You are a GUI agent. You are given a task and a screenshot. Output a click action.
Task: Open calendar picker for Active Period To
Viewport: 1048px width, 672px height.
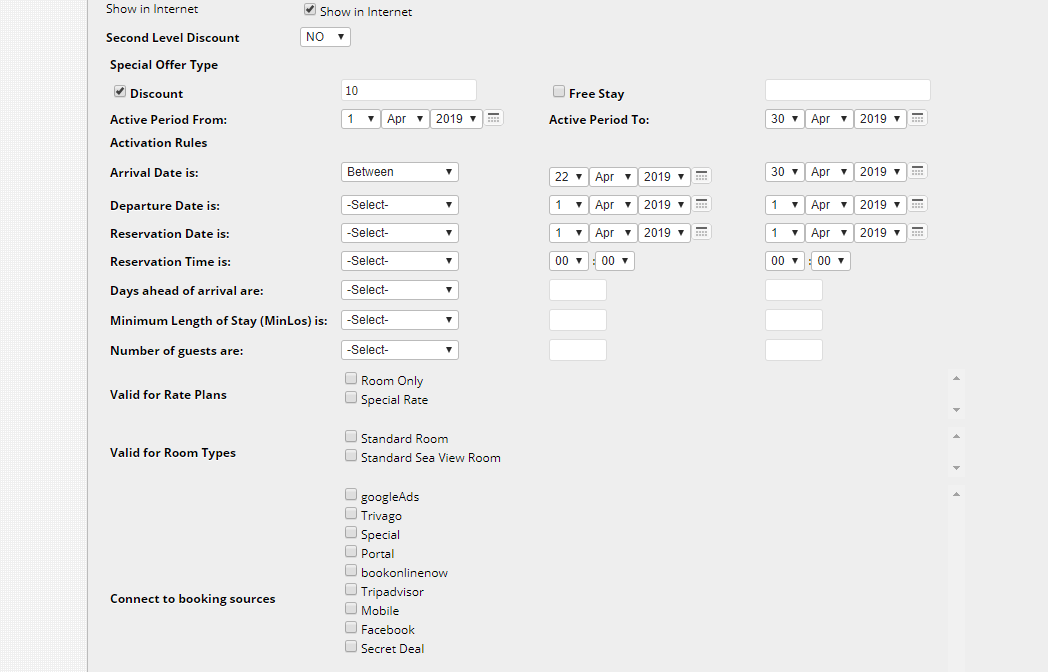pyautogui.click(x=917, y=118)
